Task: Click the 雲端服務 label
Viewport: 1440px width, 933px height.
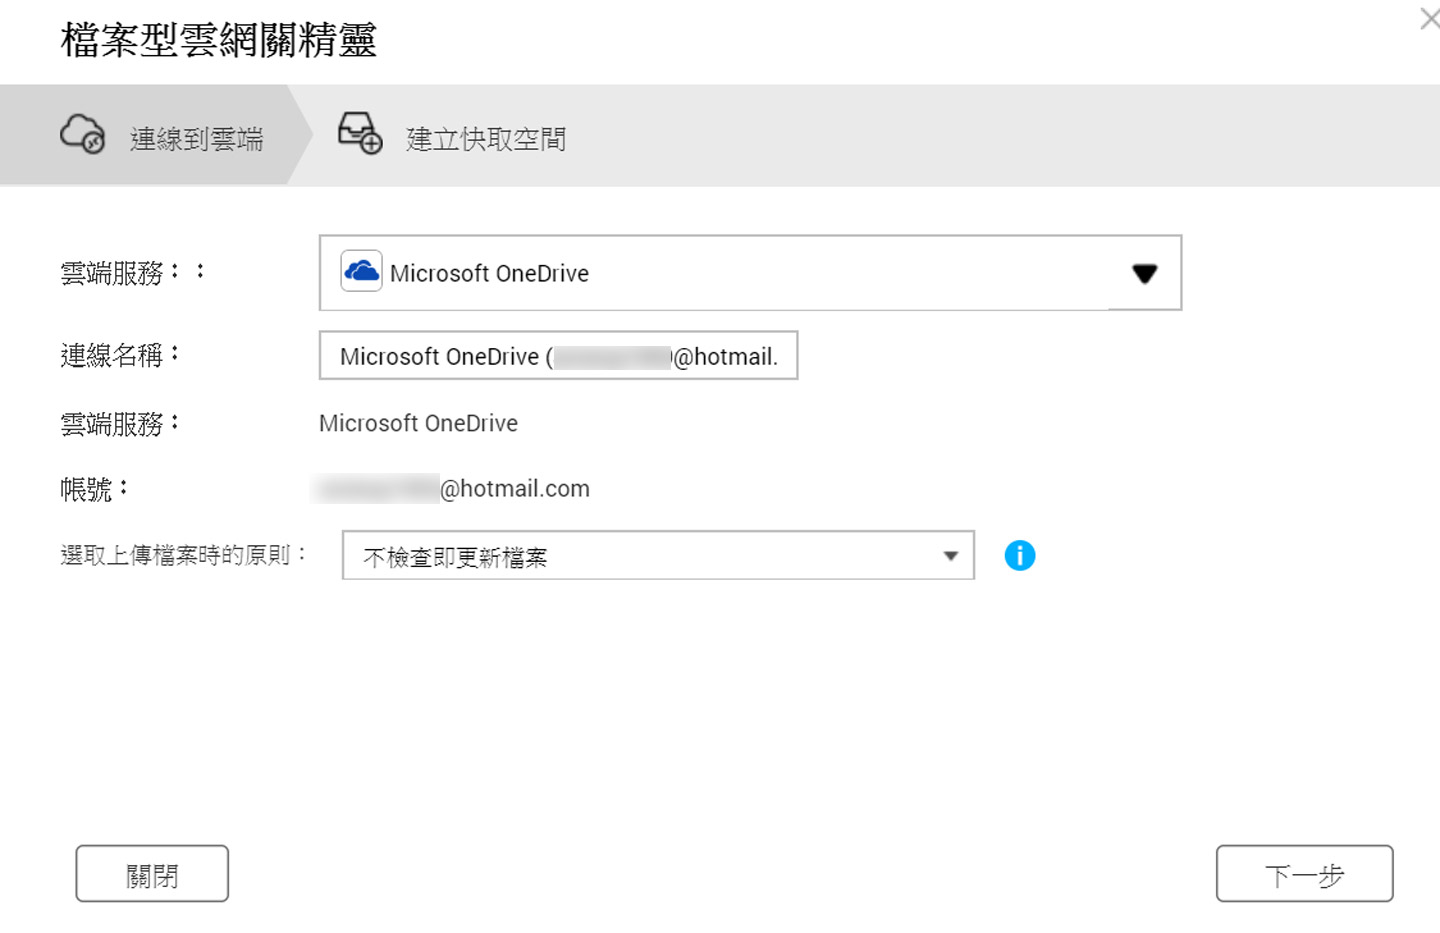Action: [x=117, y=423]
